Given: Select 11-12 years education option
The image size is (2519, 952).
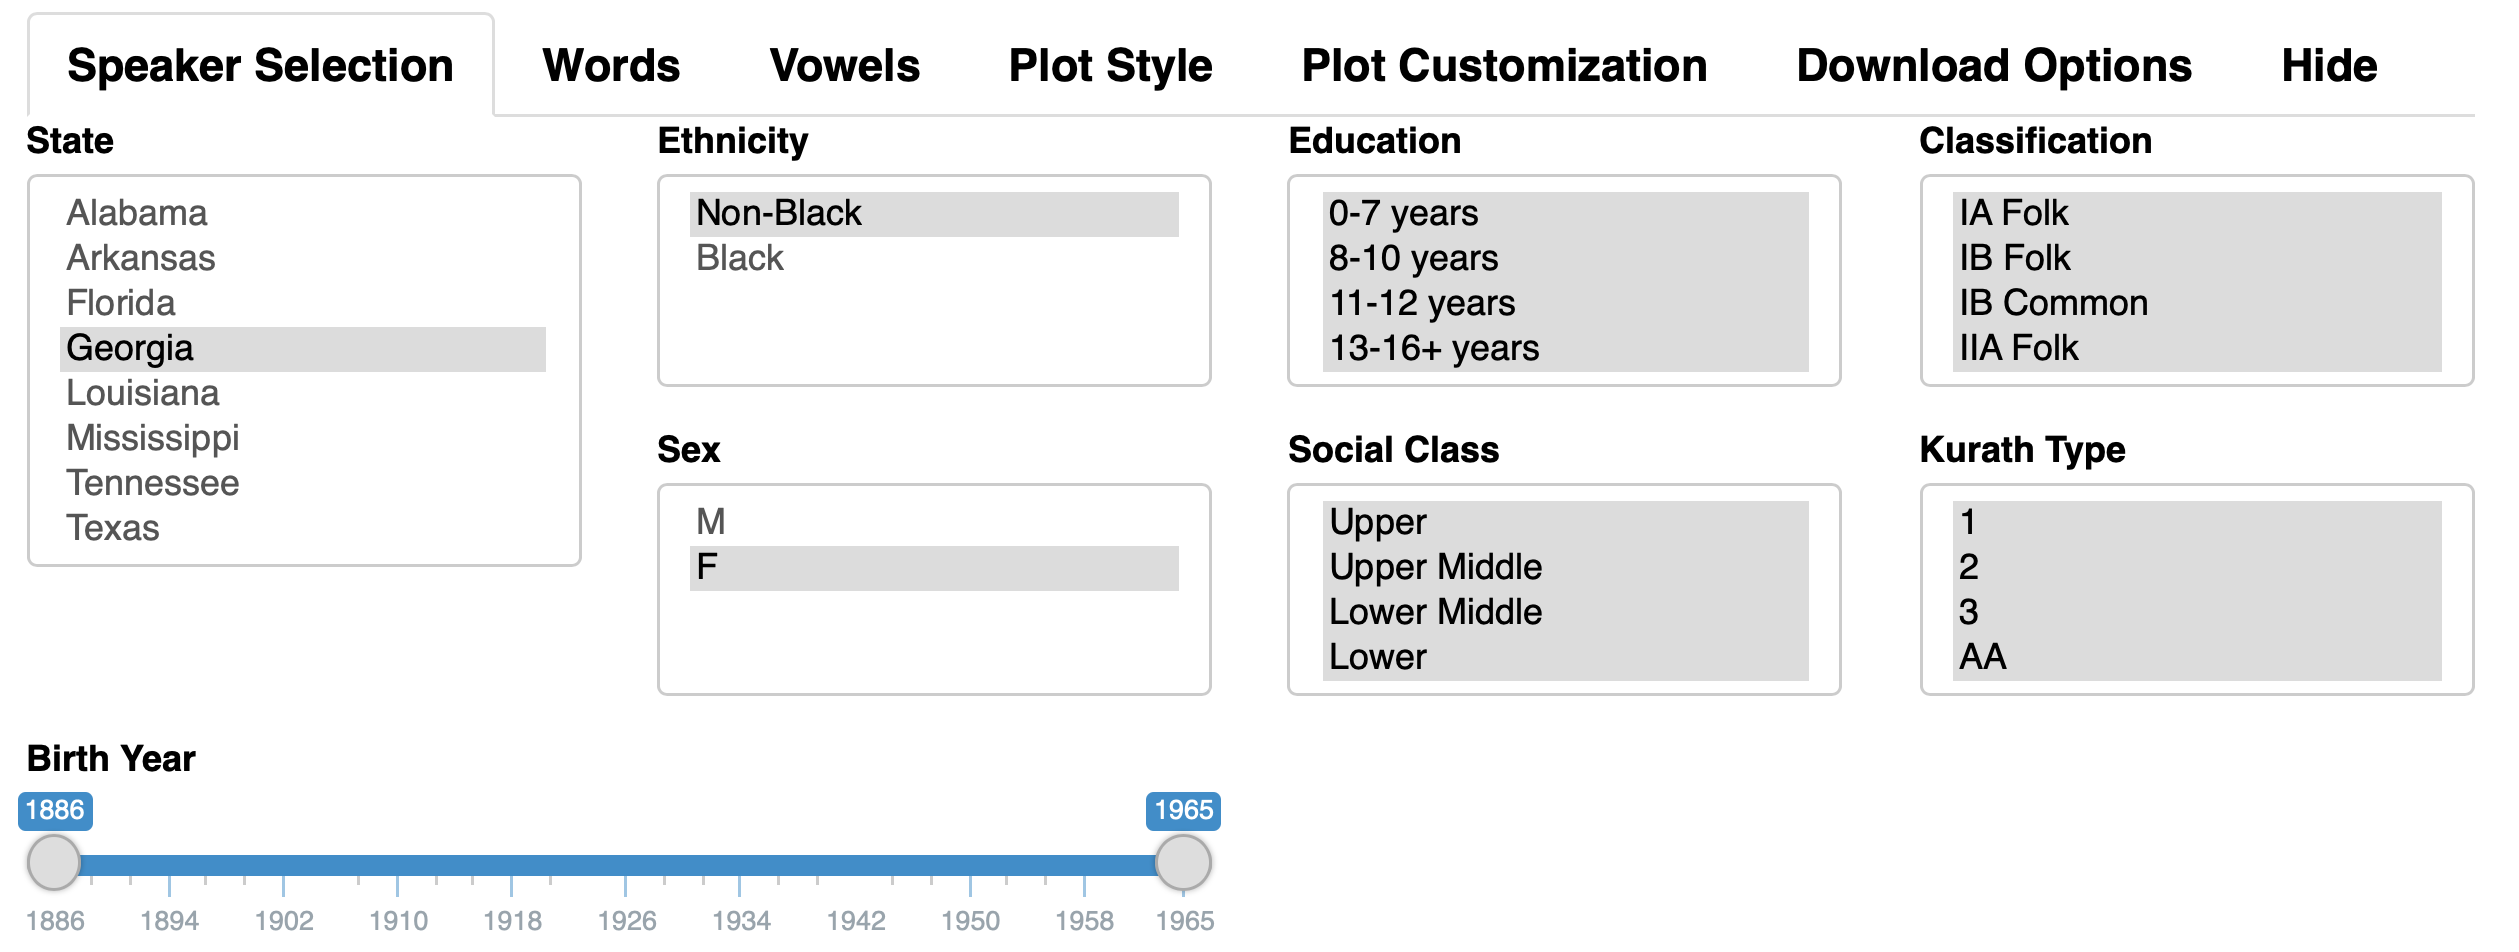Looking at the screenshot, I should (1565, 303).
